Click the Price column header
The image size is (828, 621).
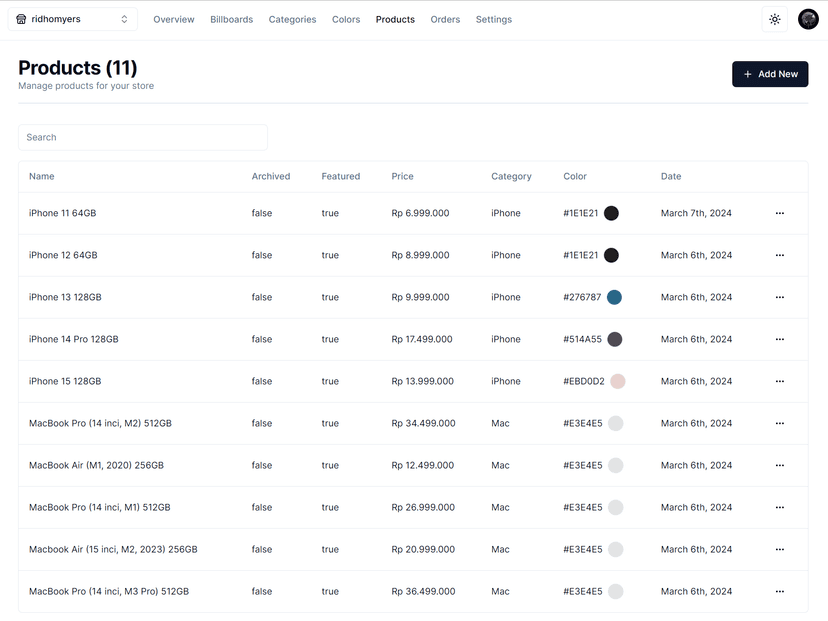click(x=402, y=176)
